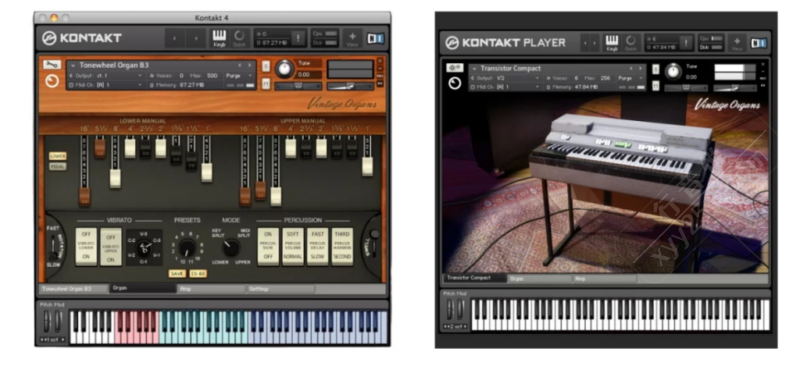Screen dimensions: 800x373
Task: Toggle the Percussion On/Off rocker switch
Action: coord(268,246)
